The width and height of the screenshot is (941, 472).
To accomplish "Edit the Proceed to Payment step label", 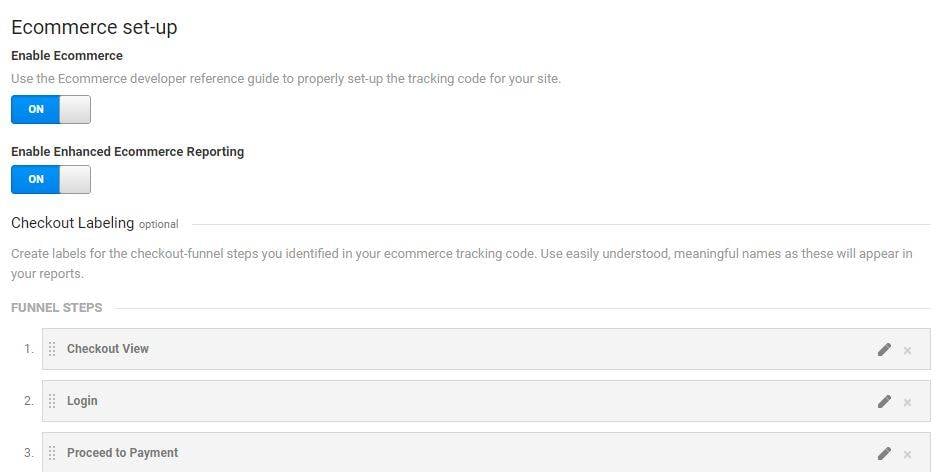I will tap(884, 453).
